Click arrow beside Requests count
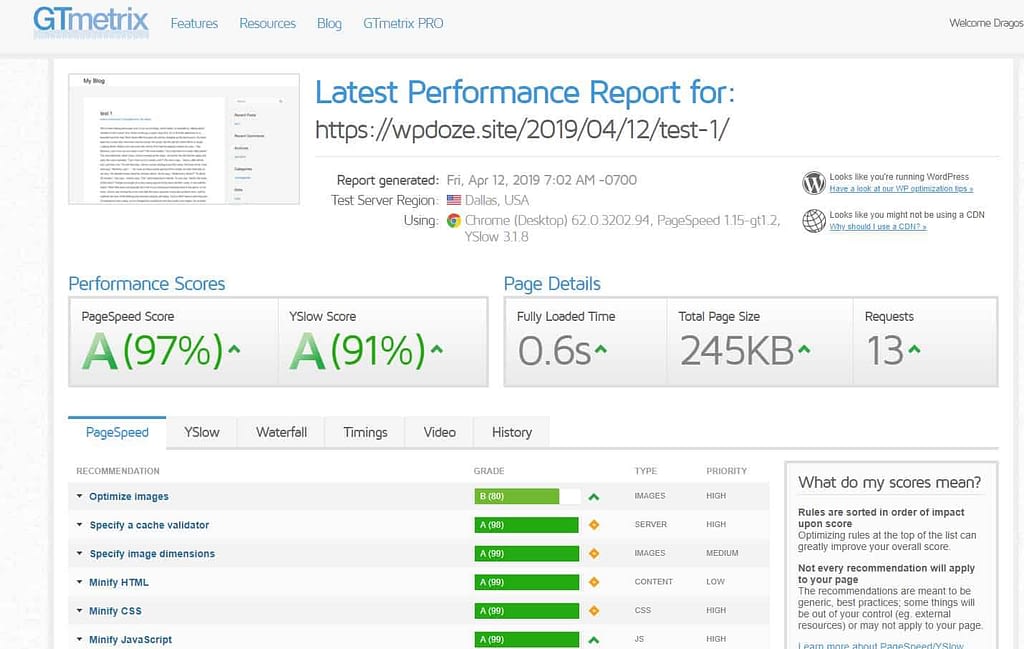This screenshot has width=1024, height=649. point(914,349)
